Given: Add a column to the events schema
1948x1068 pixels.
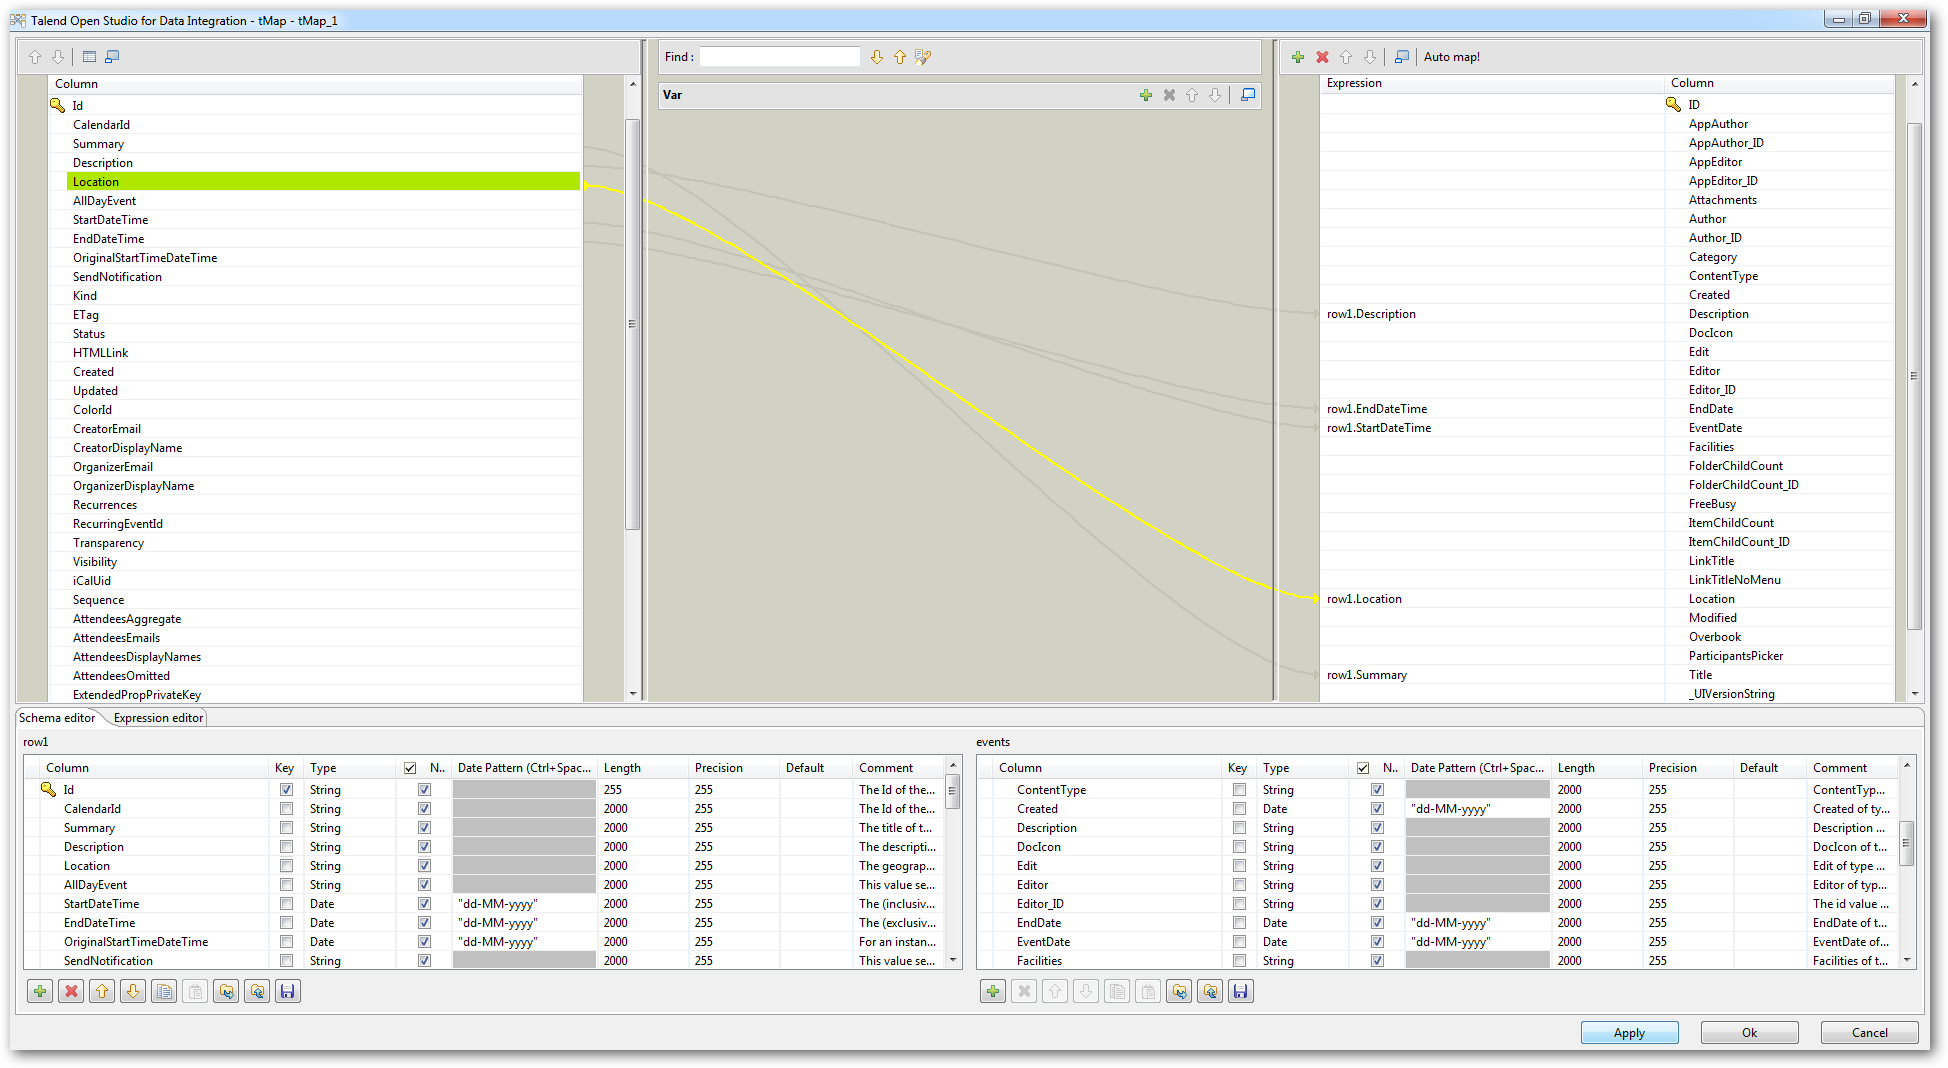Looking at the screenshot, I should tap(993, 991).
